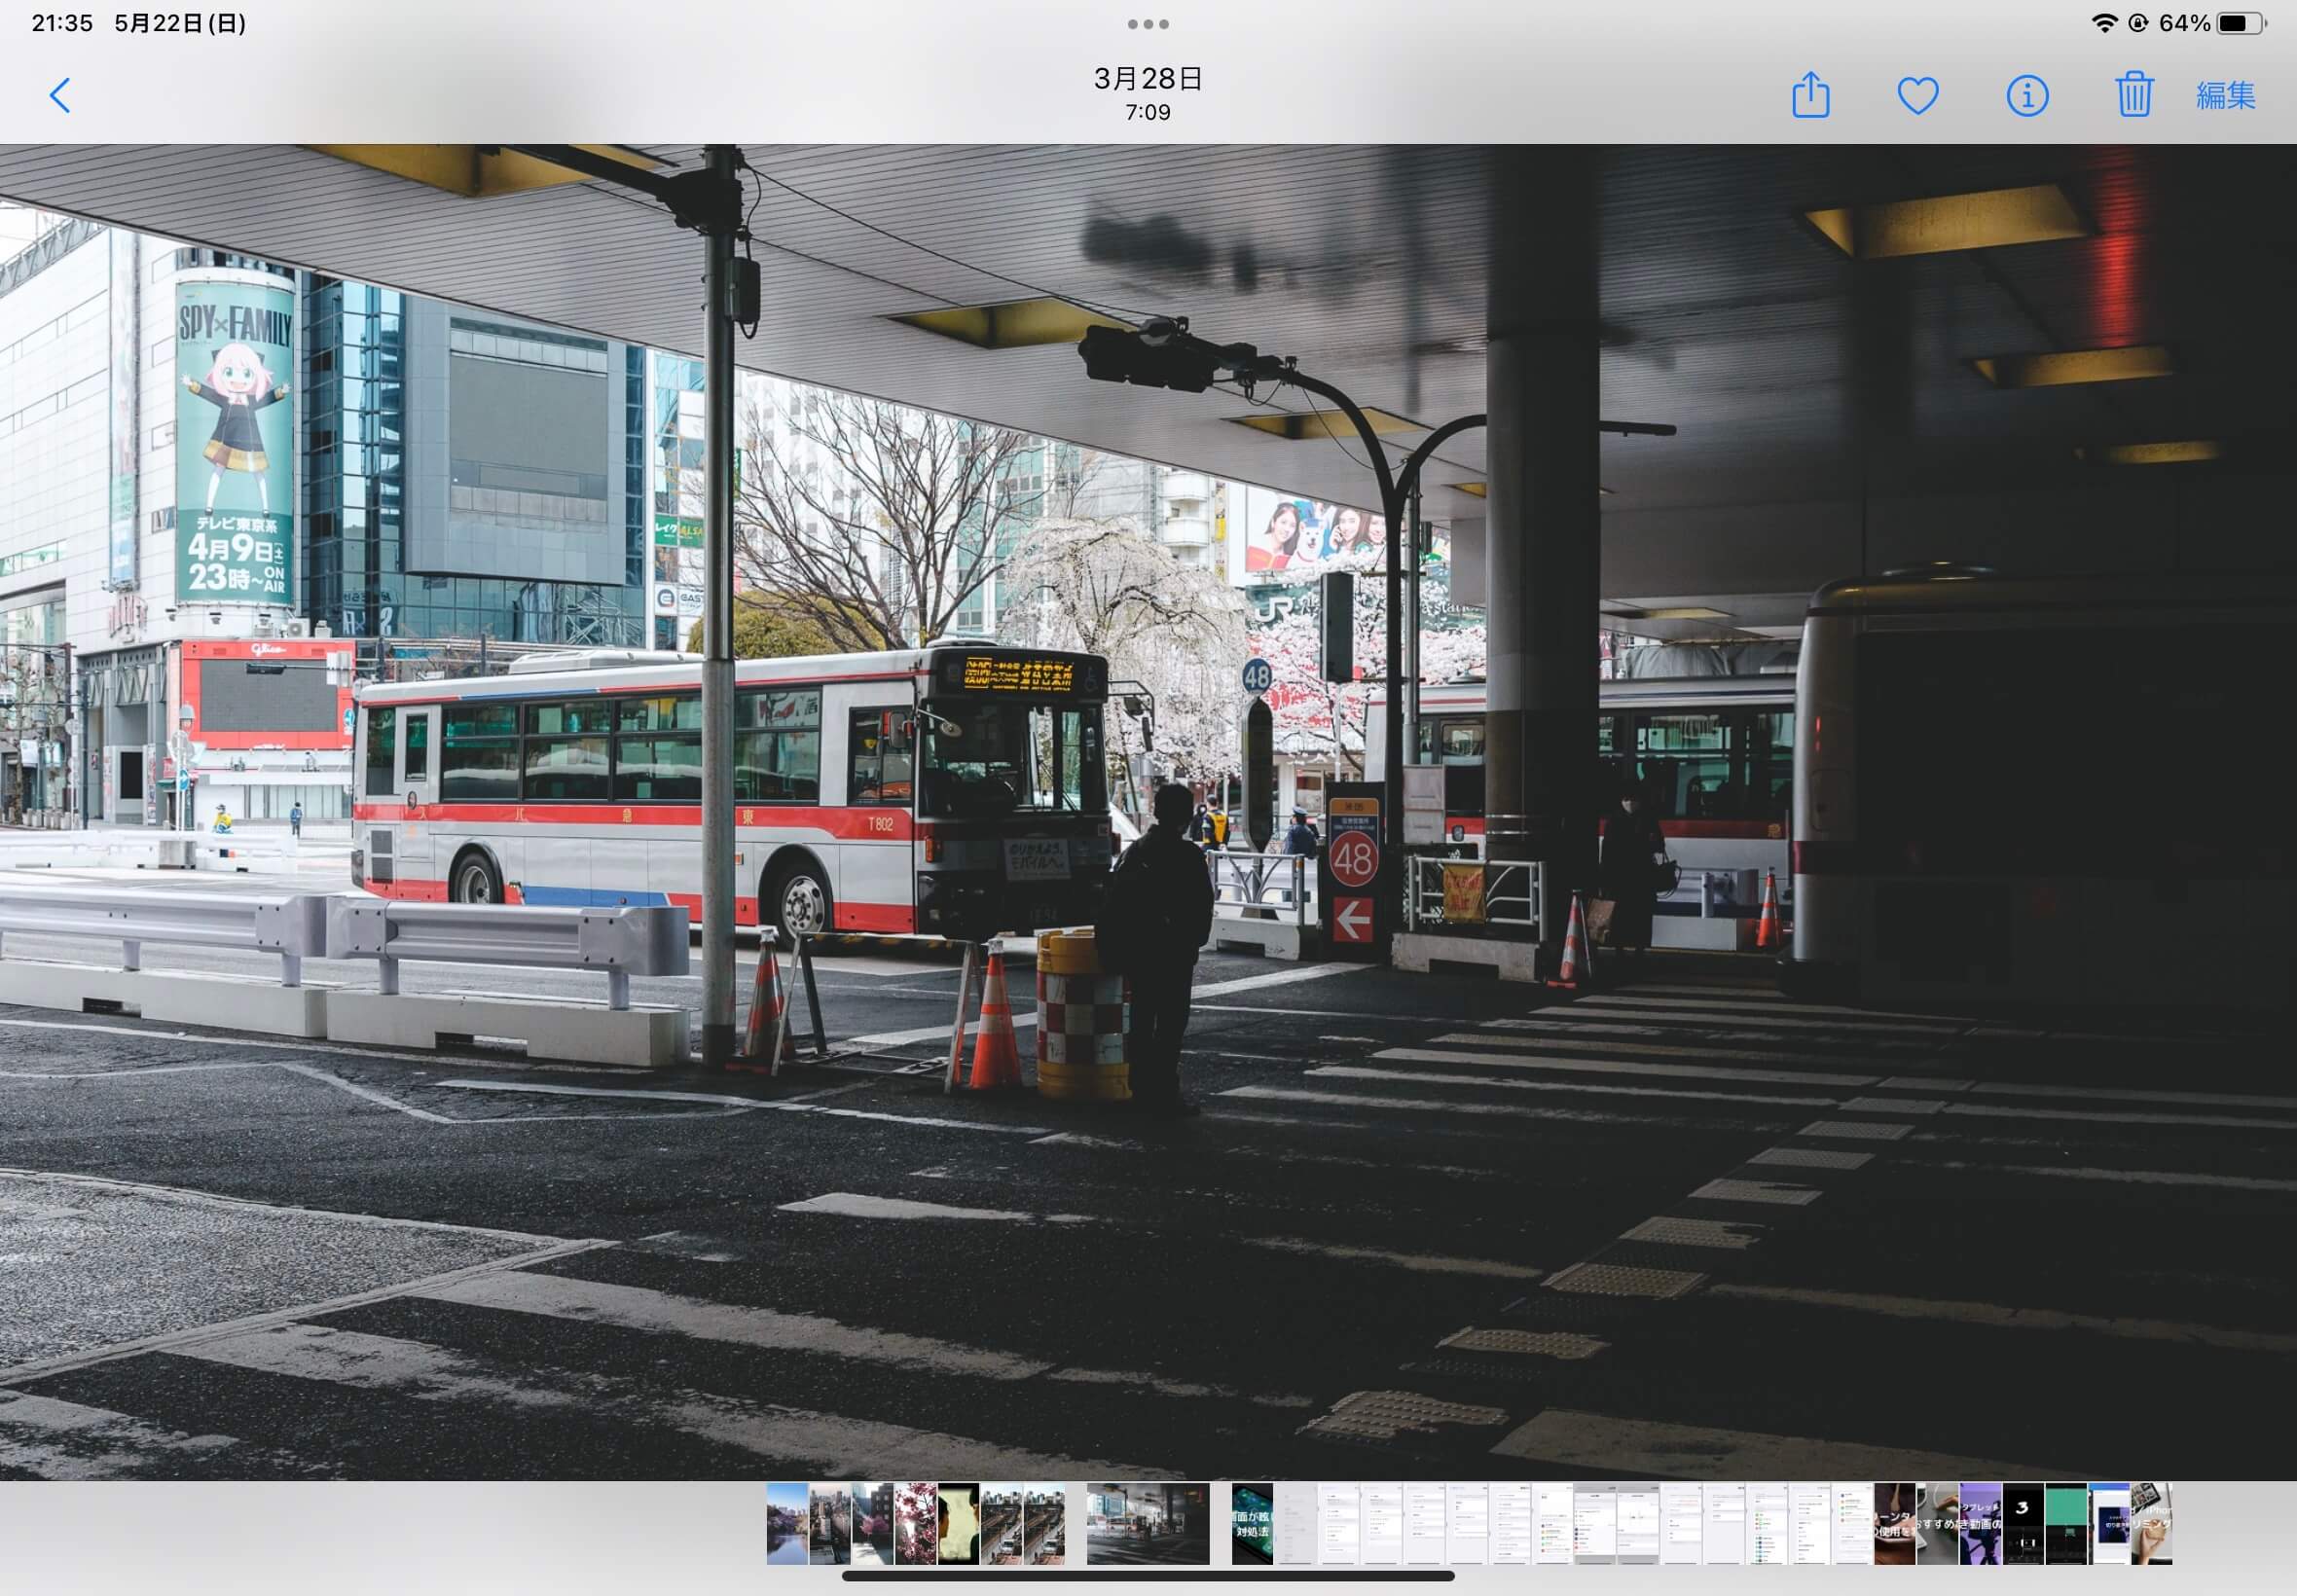Image resolution: width=2297 pixels, height=1596 pixels.
Task: Select the two silhouetted faces thumbnail
Action: [958, 1524]
